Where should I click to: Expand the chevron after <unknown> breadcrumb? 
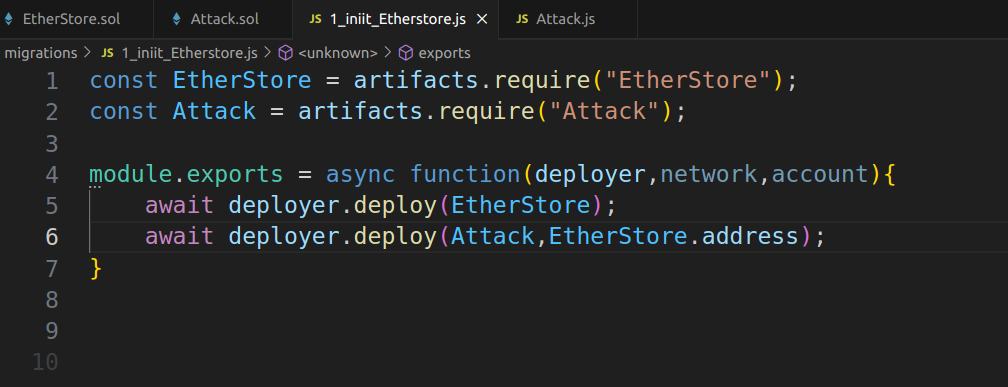(x=388, y=53)
